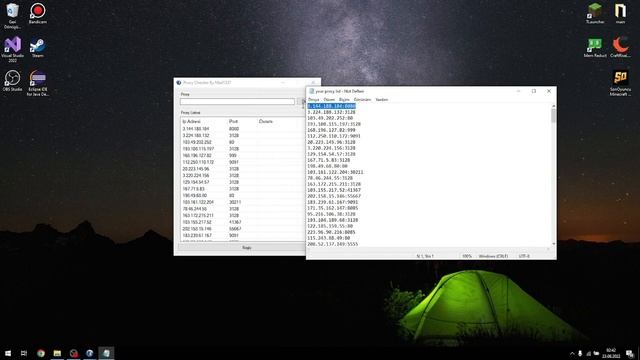This screenshot has width=640, height=360.
Task: Open the notification center icon
Action: 629,353
